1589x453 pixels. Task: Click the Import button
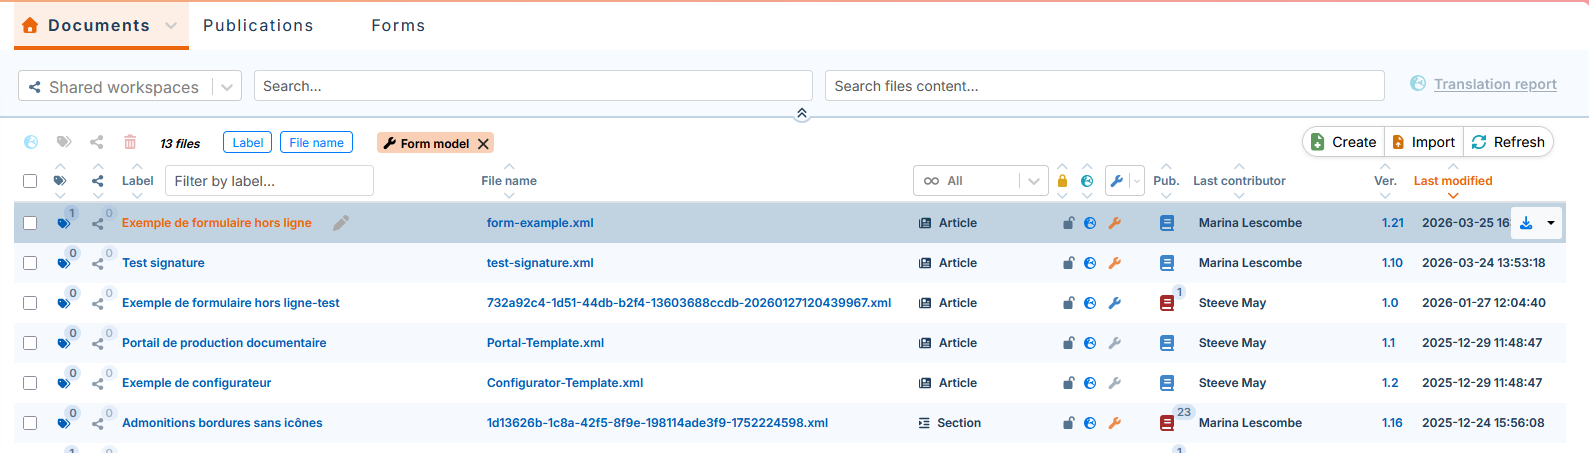pyautogui.click(x=1423, y=142)
